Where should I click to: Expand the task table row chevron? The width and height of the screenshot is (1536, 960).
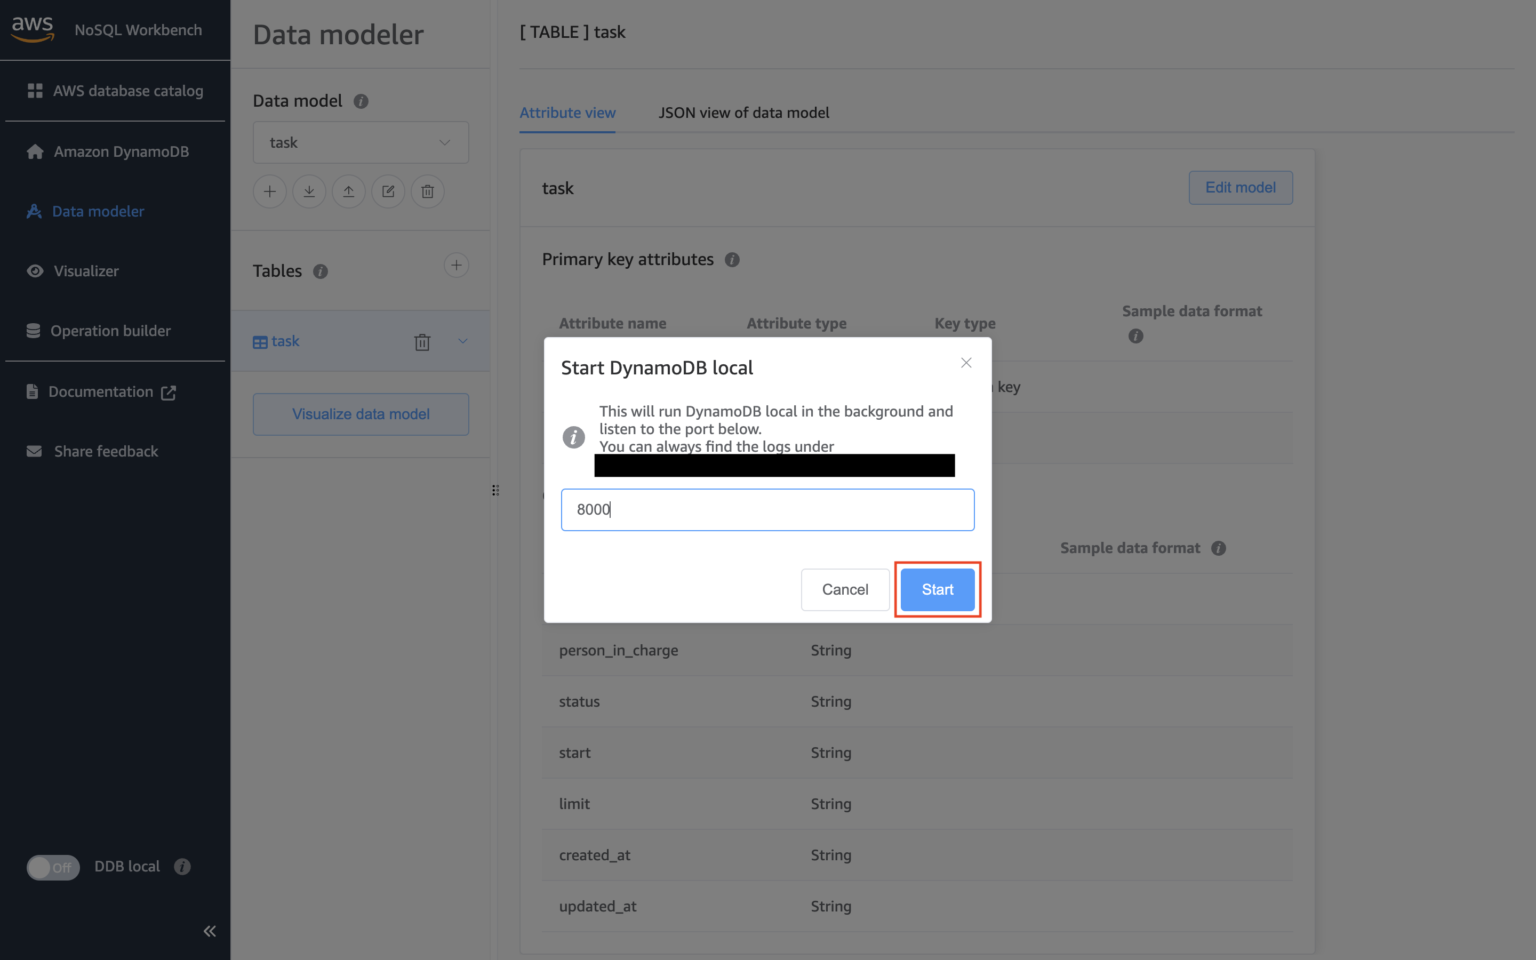click(463, 341)
